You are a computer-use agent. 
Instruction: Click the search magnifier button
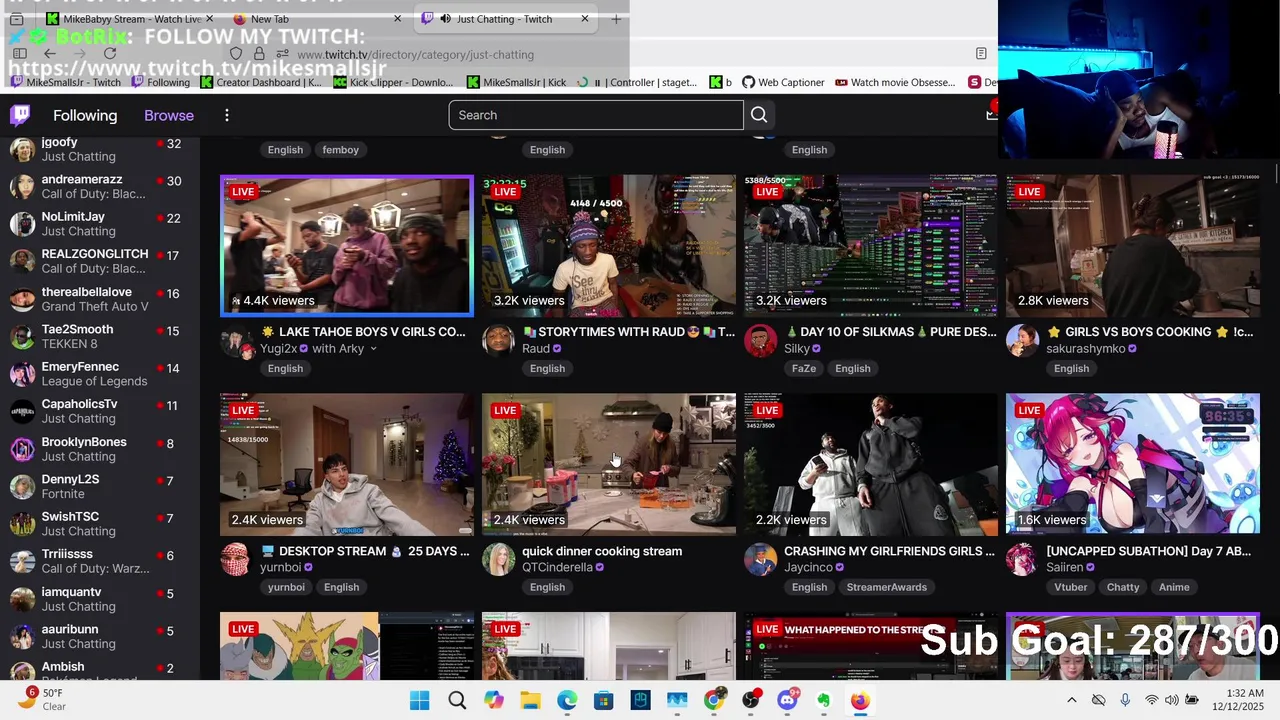[x=759, y=115]
